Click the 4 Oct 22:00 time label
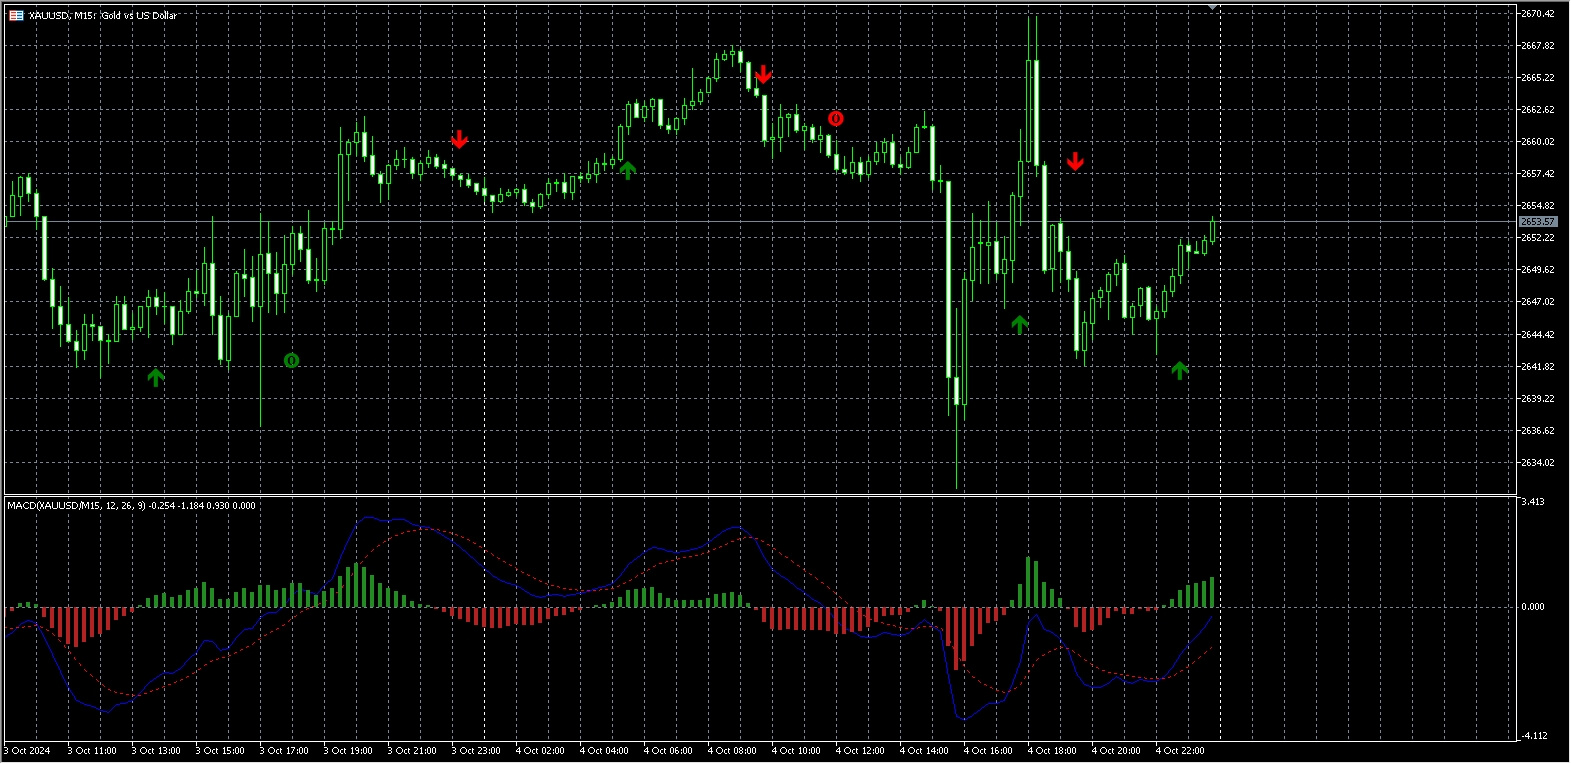This screenshot has height=764, width=1571. pyautogui.click(x=1180, y=750)
